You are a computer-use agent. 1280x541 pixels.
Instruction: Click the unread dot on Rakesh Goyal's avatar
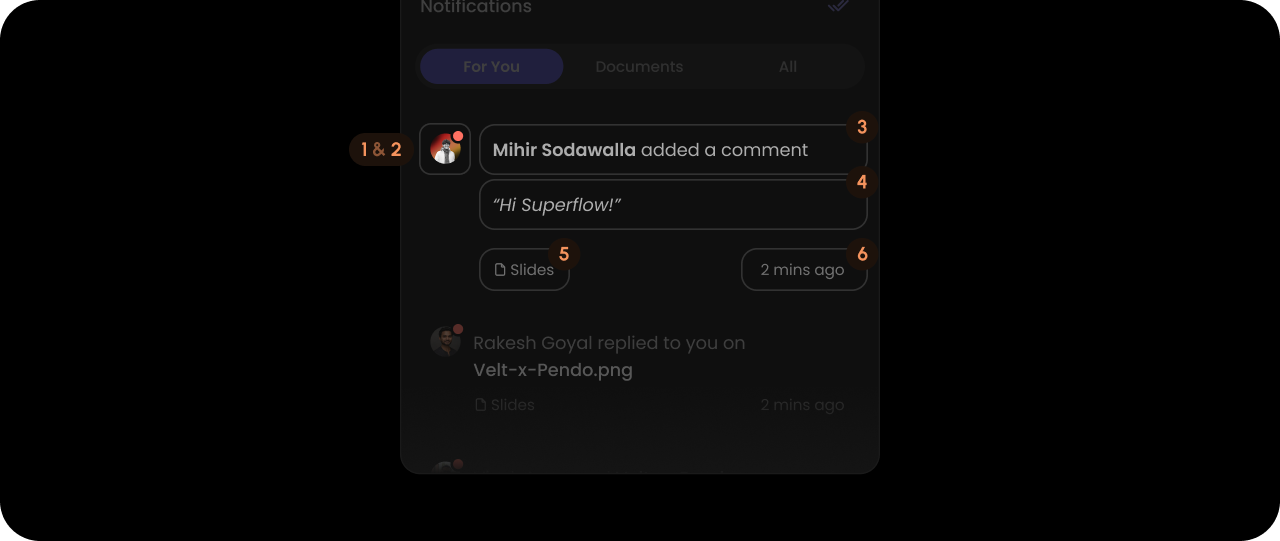(458, 329)
